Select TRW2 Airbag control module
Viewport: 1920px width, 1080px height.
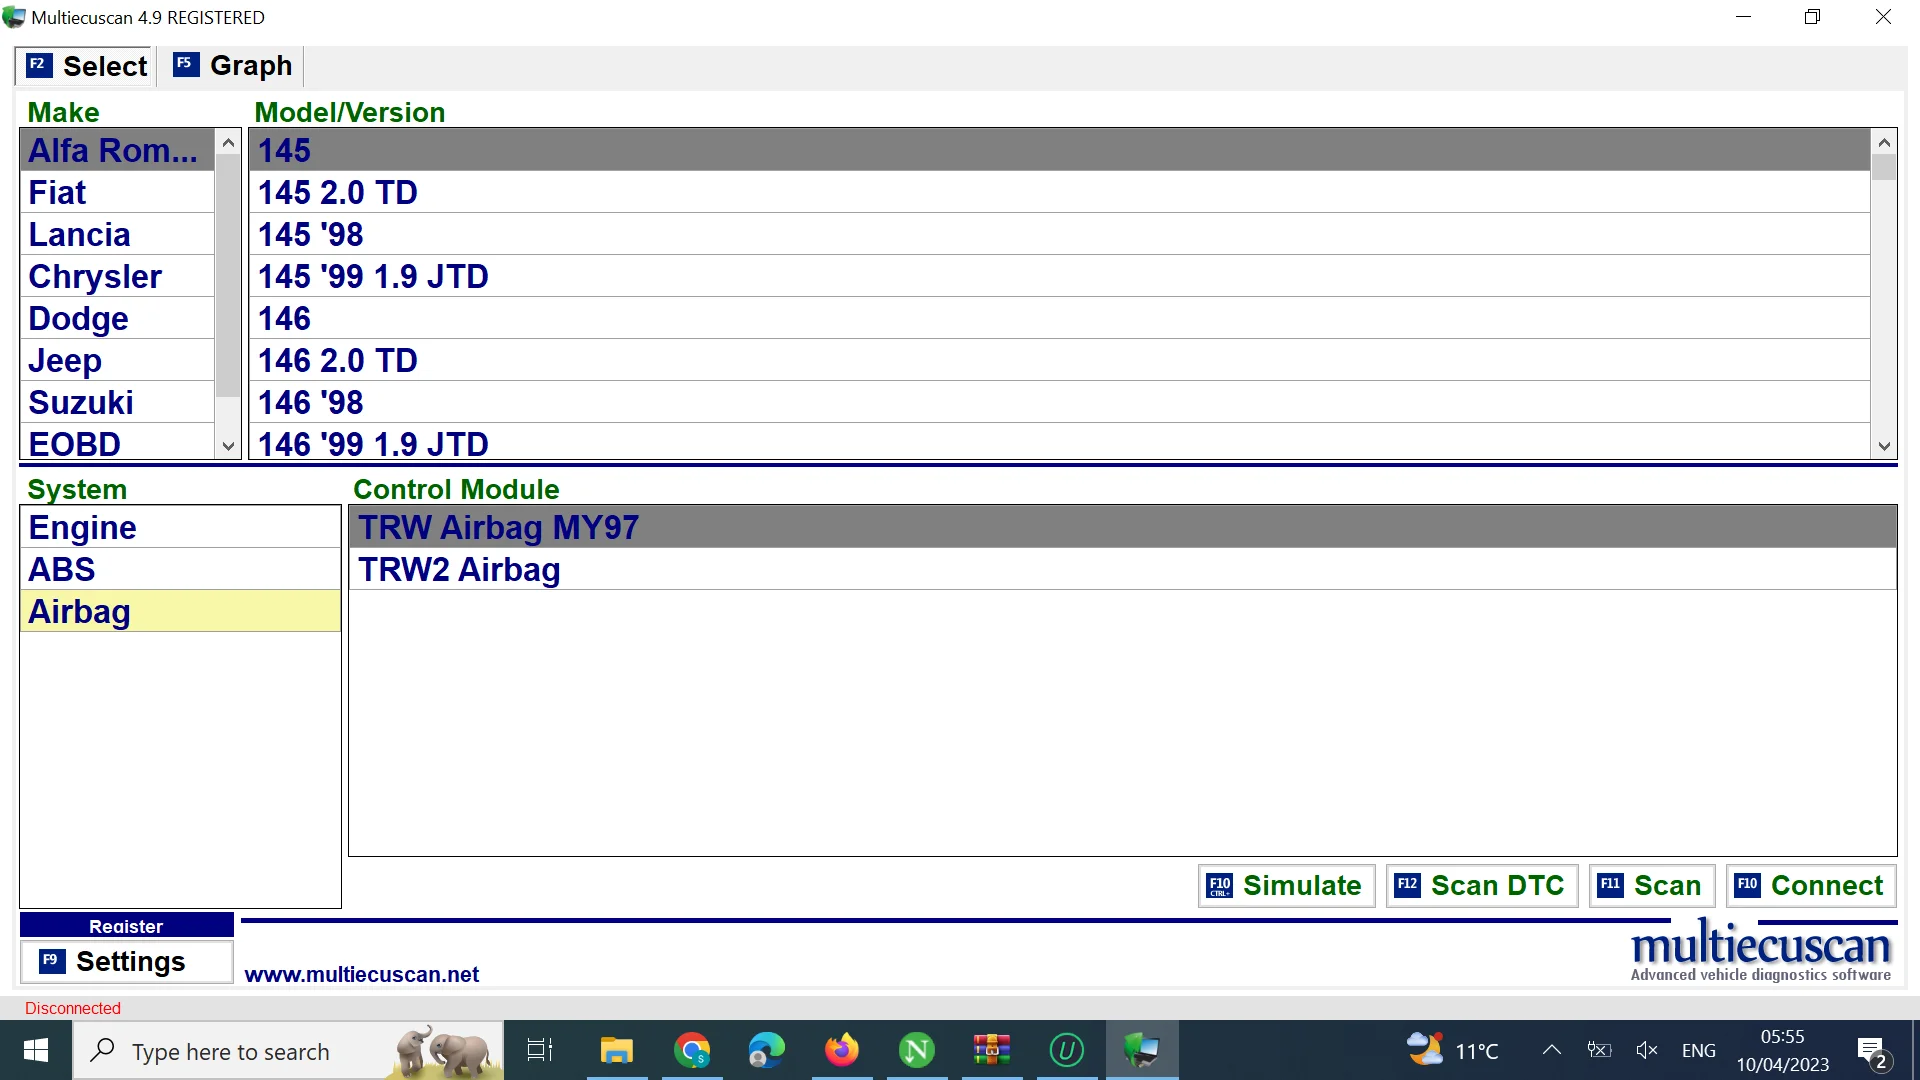(x=459, y=568)
